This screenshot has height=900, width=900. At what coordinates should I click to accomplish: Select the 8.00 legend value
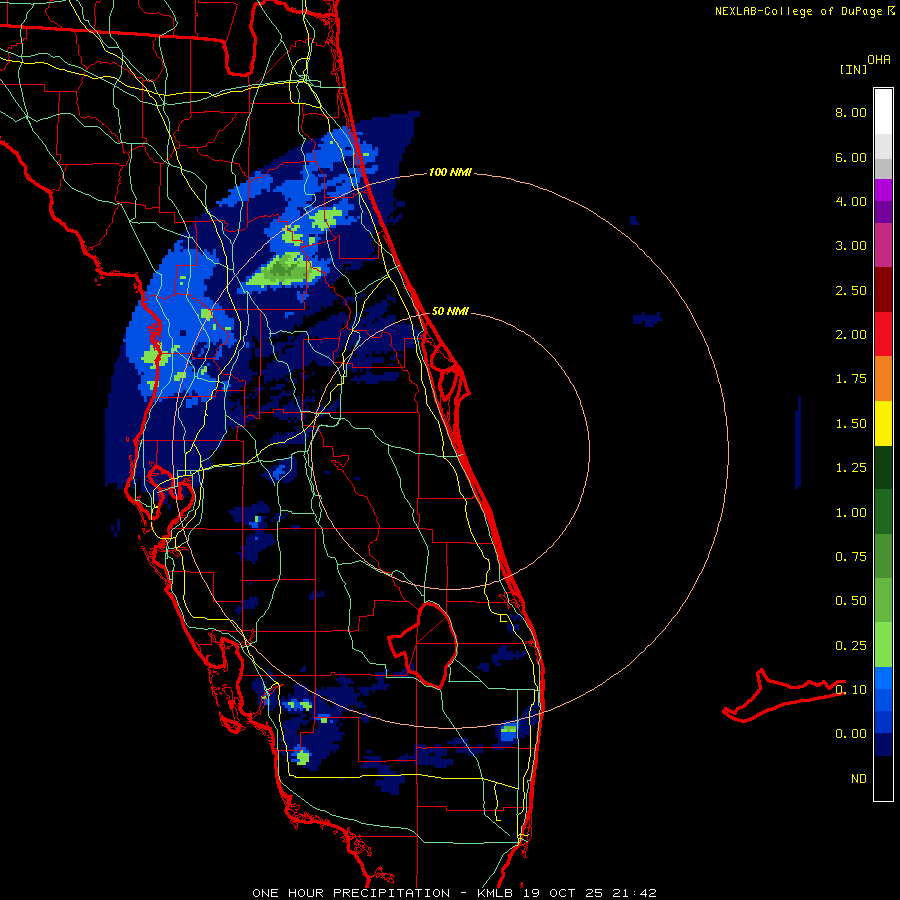851,112
